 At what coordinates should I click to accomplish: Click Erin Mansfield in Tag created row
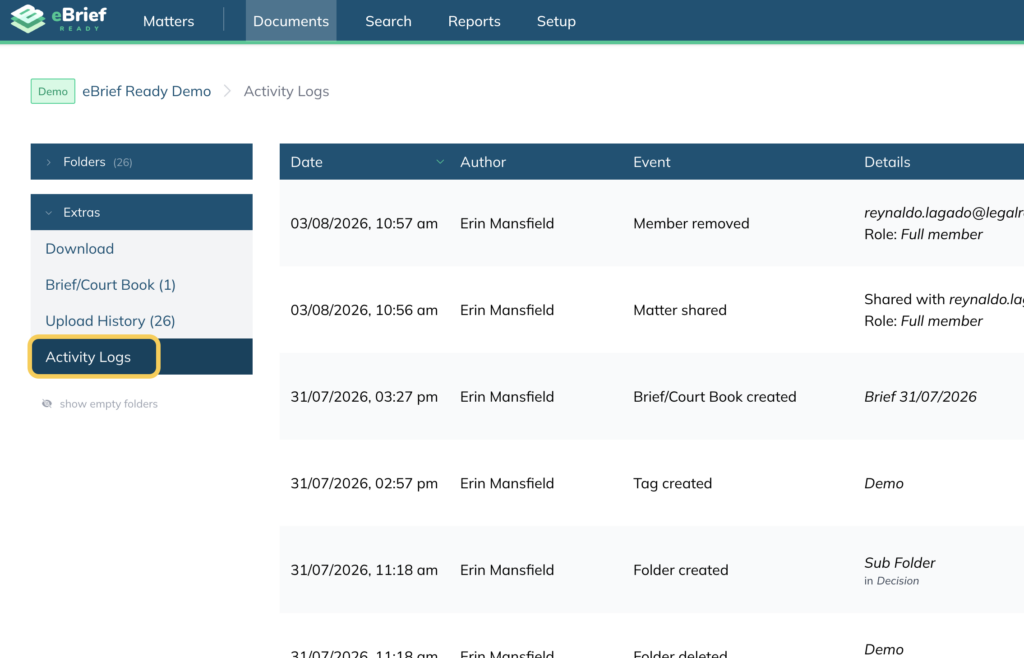(x=507, y=484)
